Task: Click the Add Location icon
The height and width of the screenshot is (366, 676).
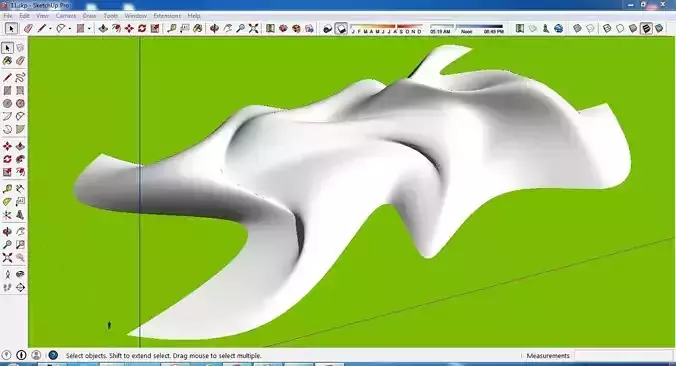Action: tap(520, 28)
